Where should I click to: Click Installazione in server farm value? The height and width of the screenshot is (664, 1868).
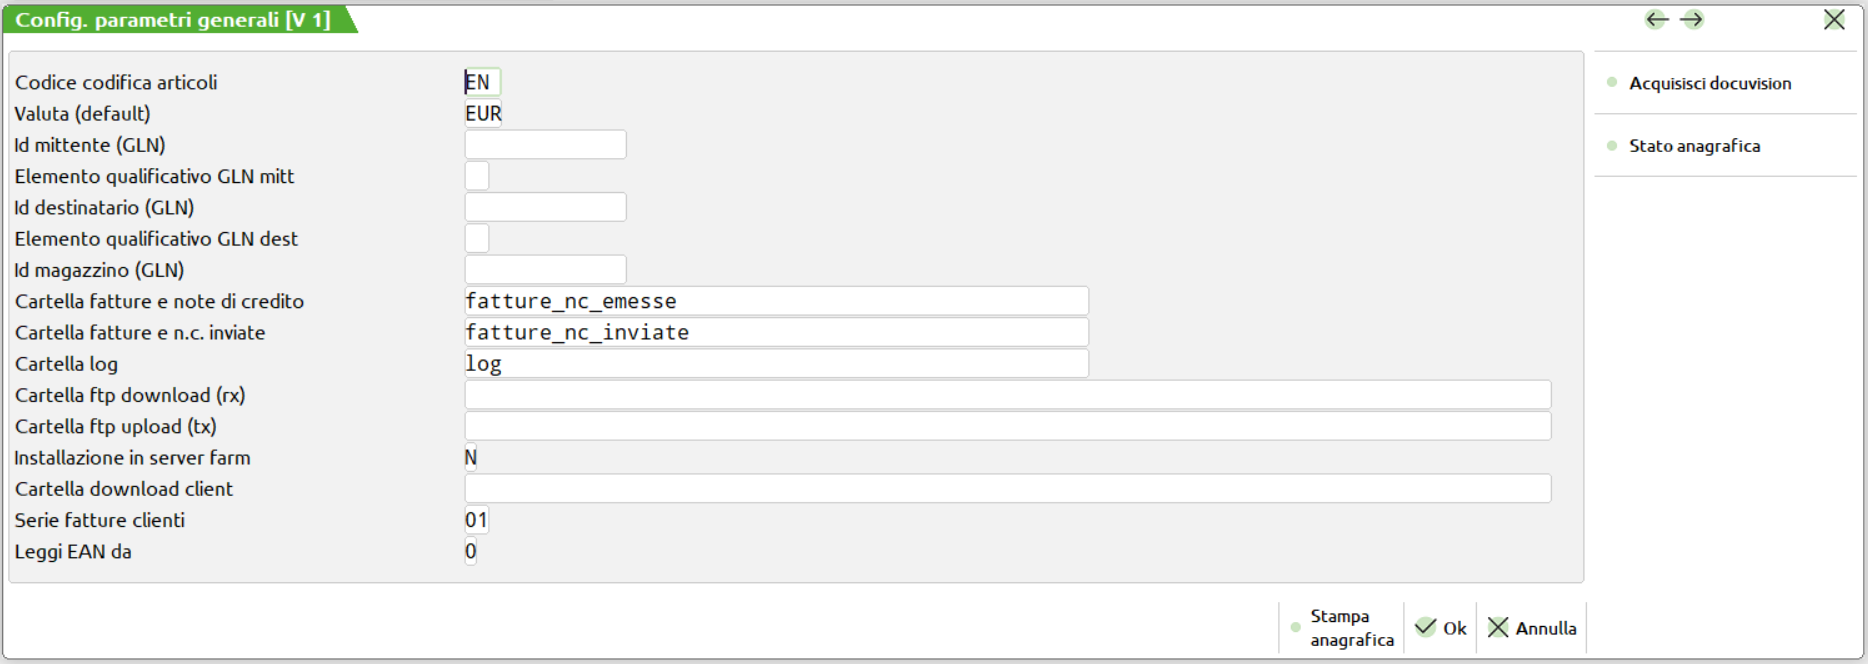click(x=471, y=458)
